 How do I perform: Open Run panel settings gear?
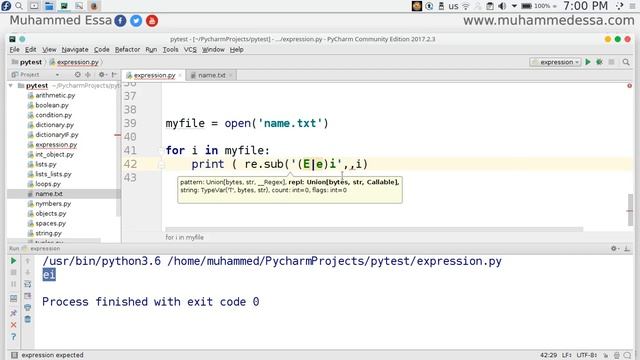(x=615, y=248)
